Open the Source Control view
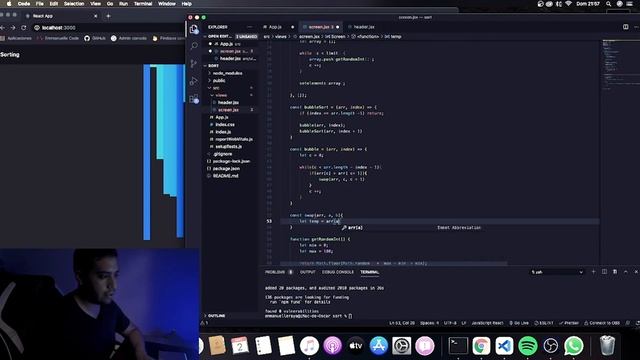The width and height of the screenshot is (640, 360). point(194,64)
